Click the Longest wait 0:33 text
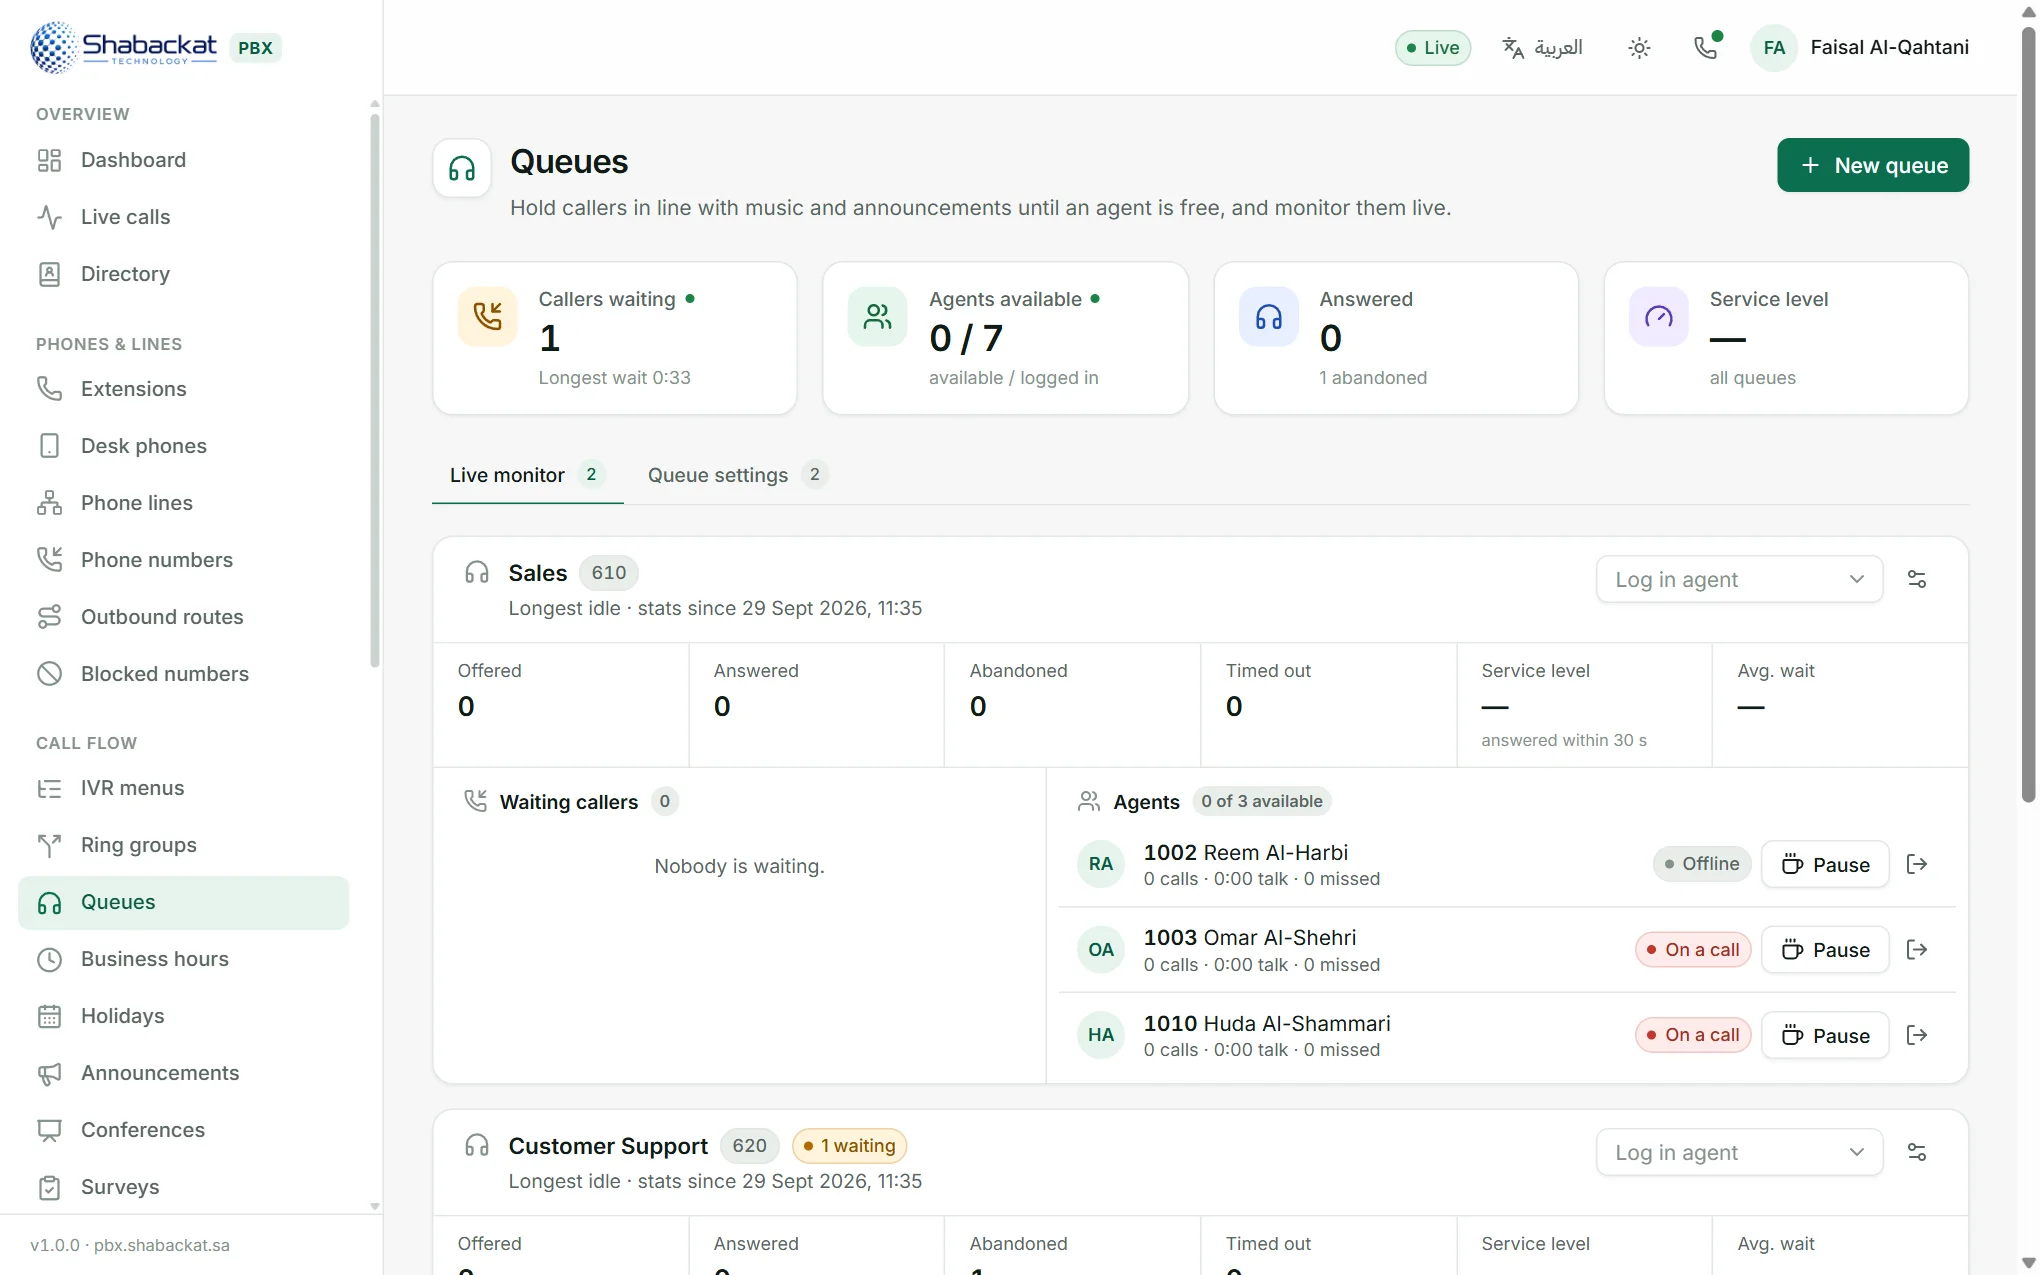 click(x=615, y=378)
